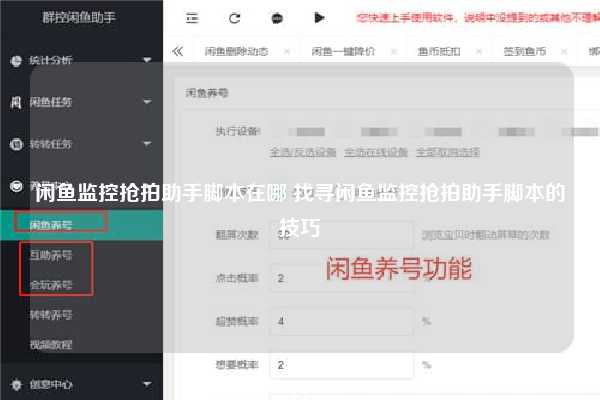
Task: Select 会玩养号 in the sidebar
Action: click(x=51, y=285)
